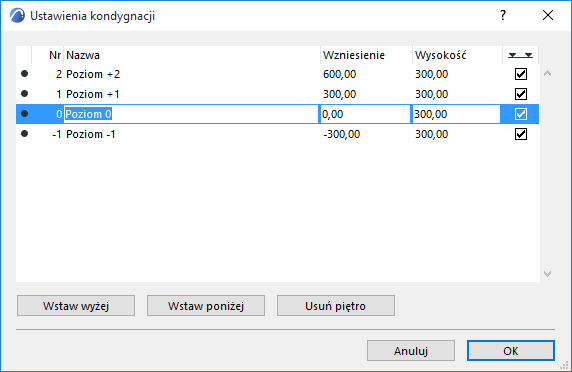Click story number -1 in Nr column

click(x=57, y=135)
